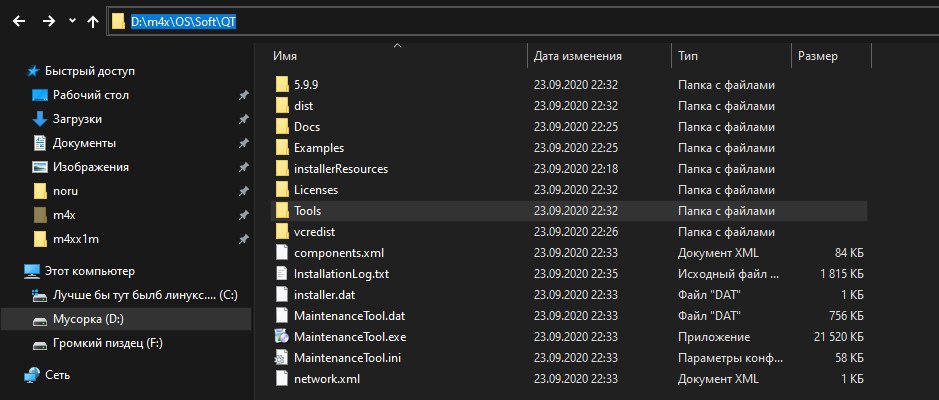Sort by Тип column header
Screen dimensions: 939x400
[x=687, y=56]
